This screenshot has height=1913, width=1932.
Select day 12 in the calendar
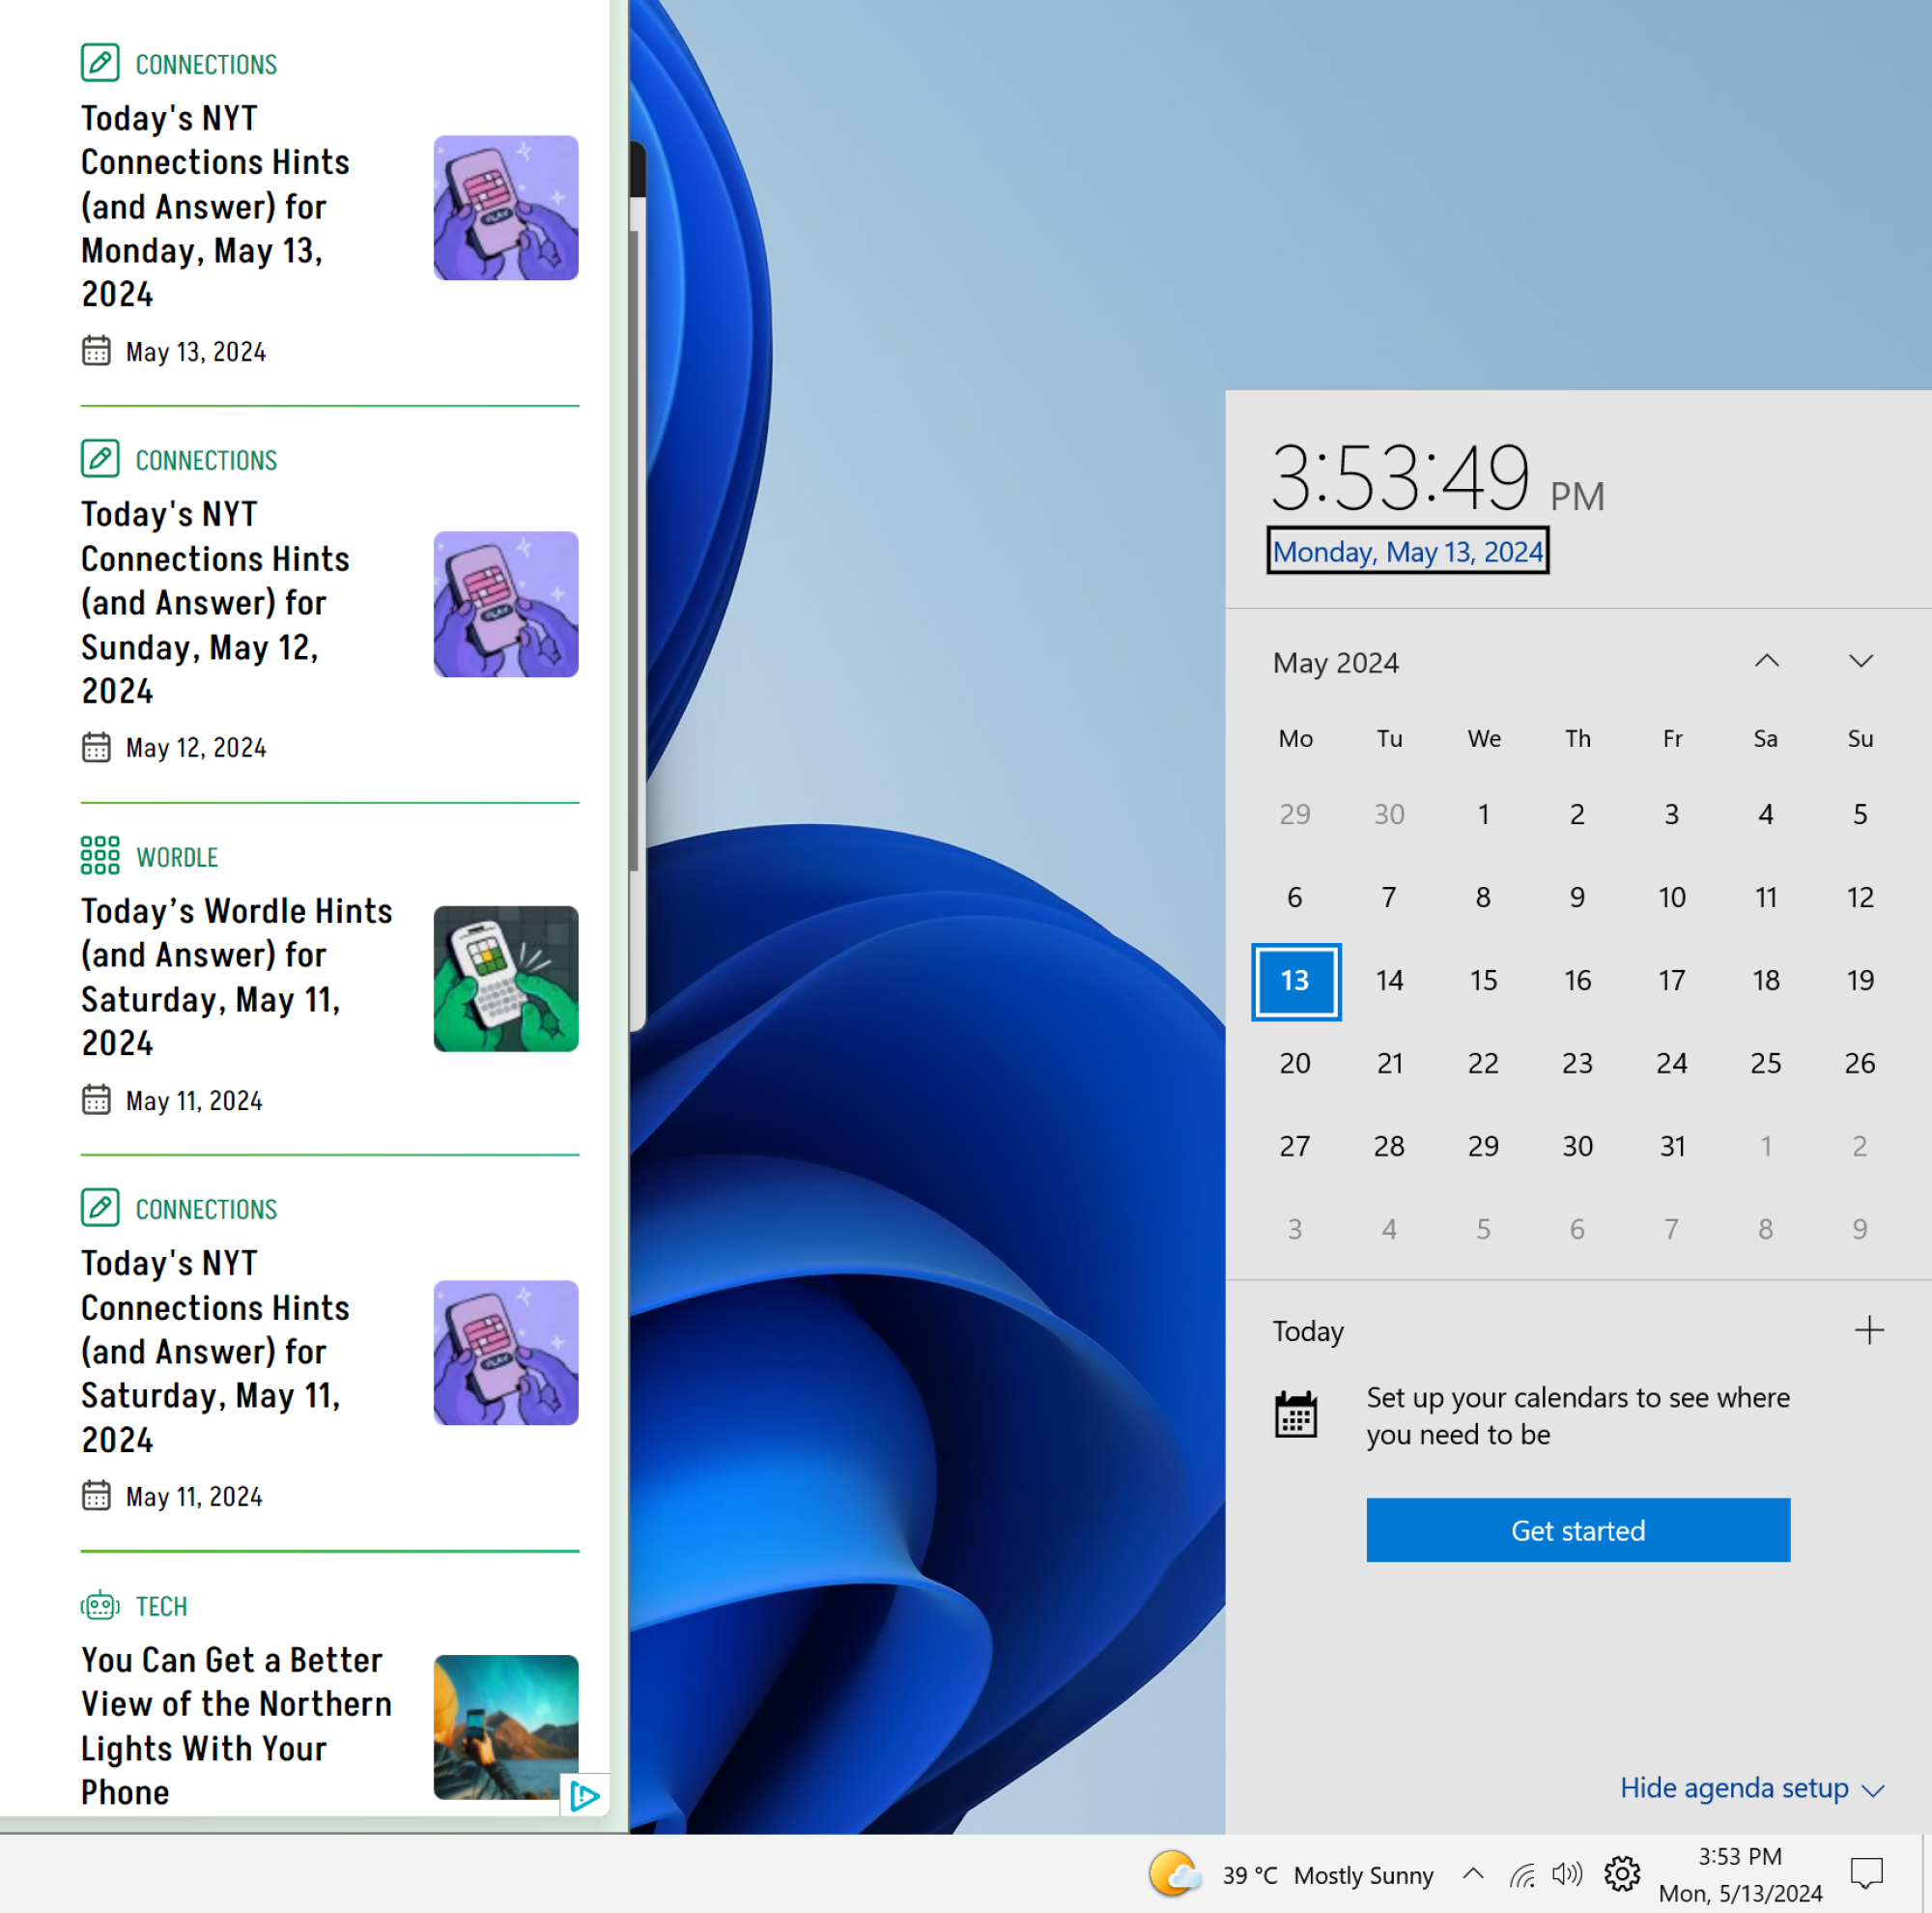pos(1860,898)
